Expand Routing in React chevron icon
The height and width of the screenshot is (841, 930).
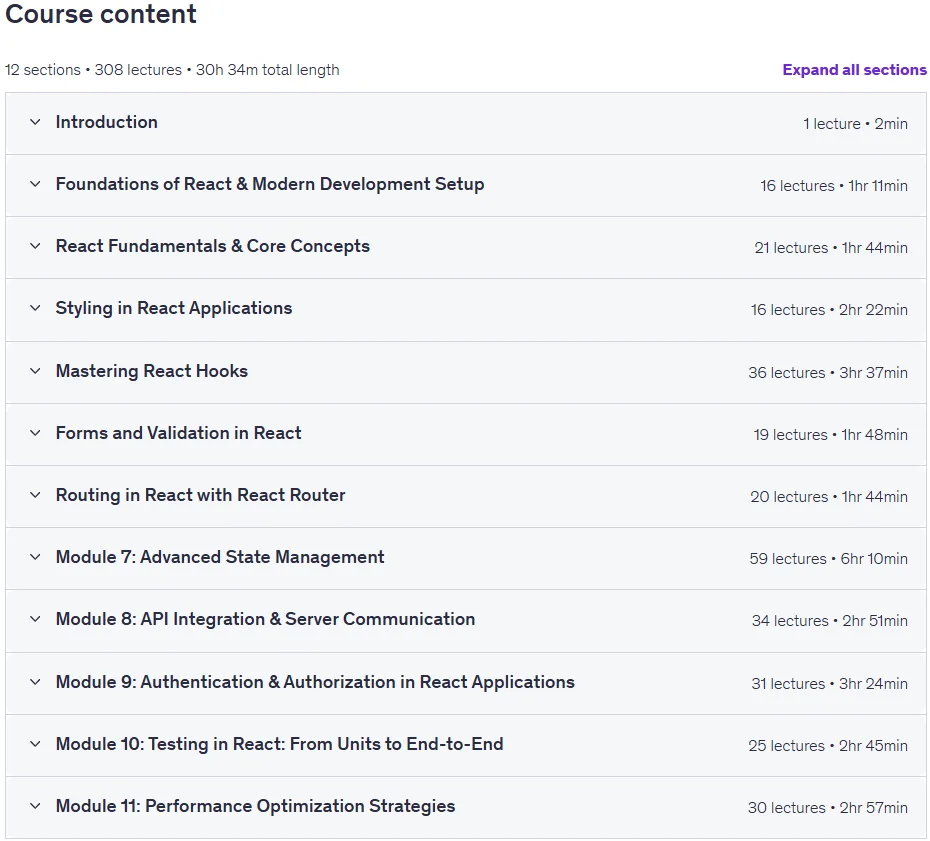pos(36,495)
